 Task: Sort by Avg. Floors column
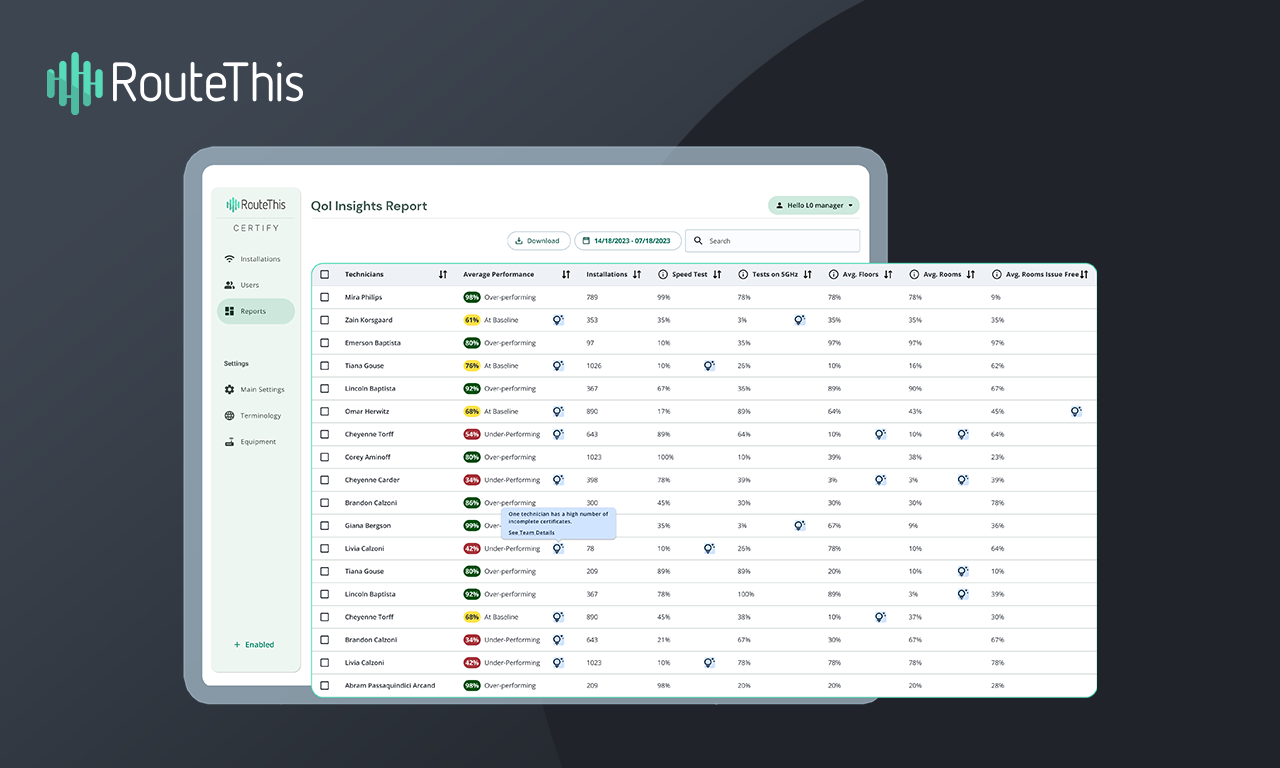888,274
